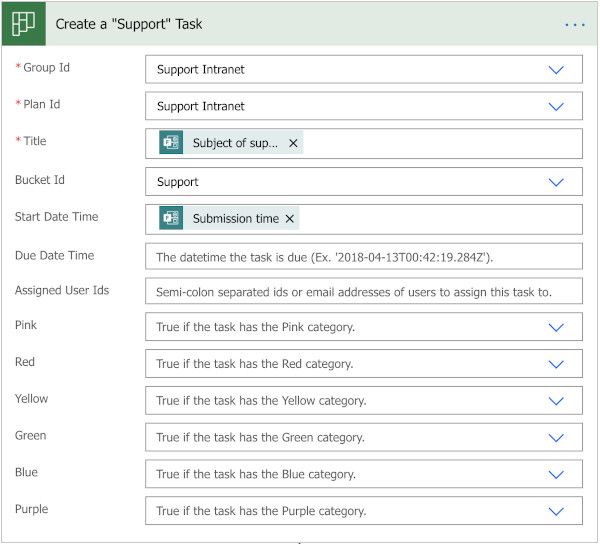Click the Submission time token text

tap(236, 218)
